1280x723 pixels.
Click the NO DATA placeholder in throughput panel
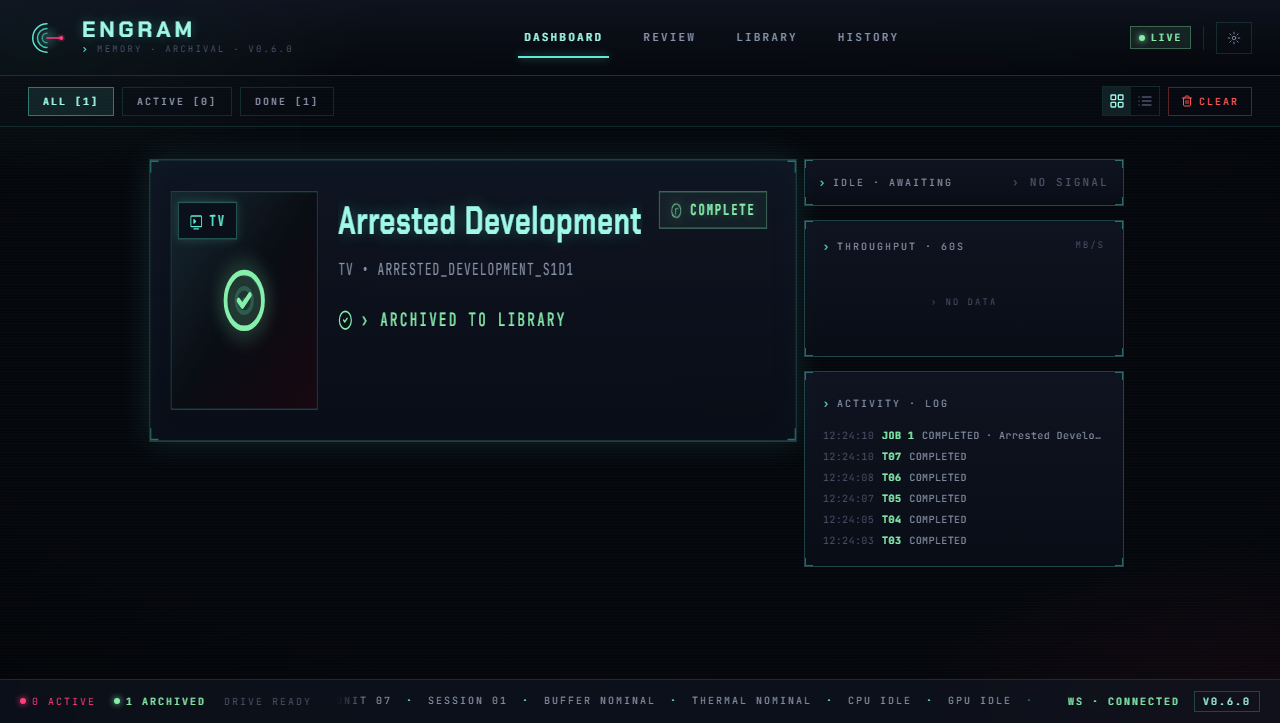[964, 302]
